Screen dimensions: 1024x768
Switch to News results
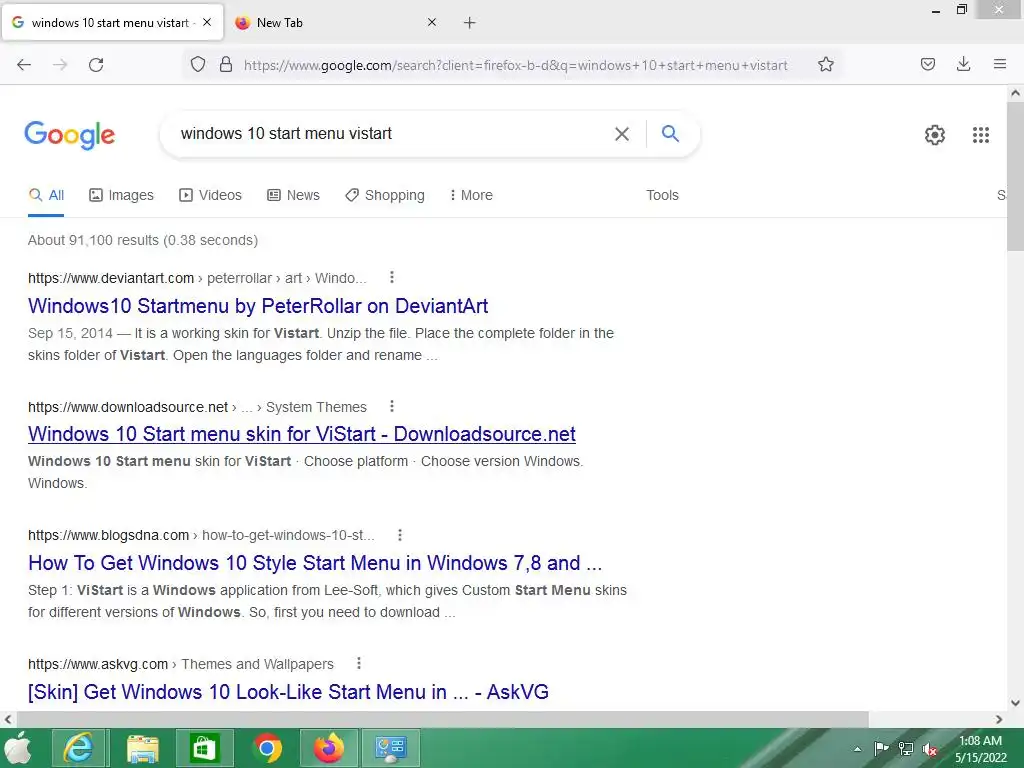click(x=293, y=195)
